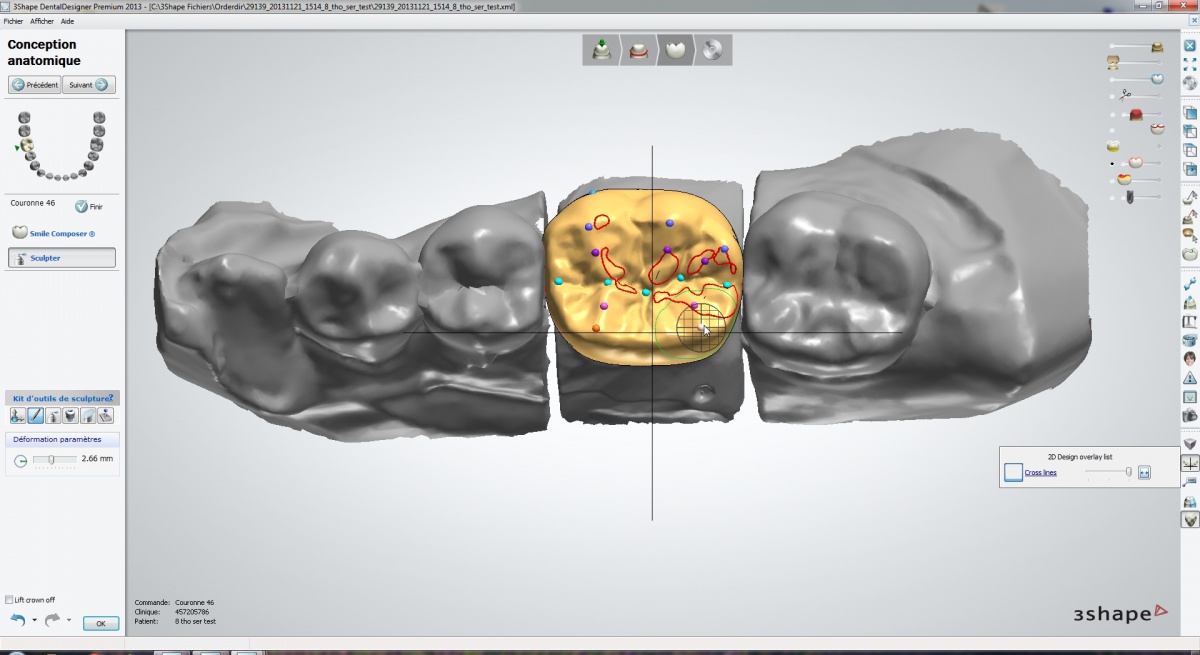The height and width of the screenshot is (655, 1200).
Task: Click the undo arrow button
Action: 18,620
